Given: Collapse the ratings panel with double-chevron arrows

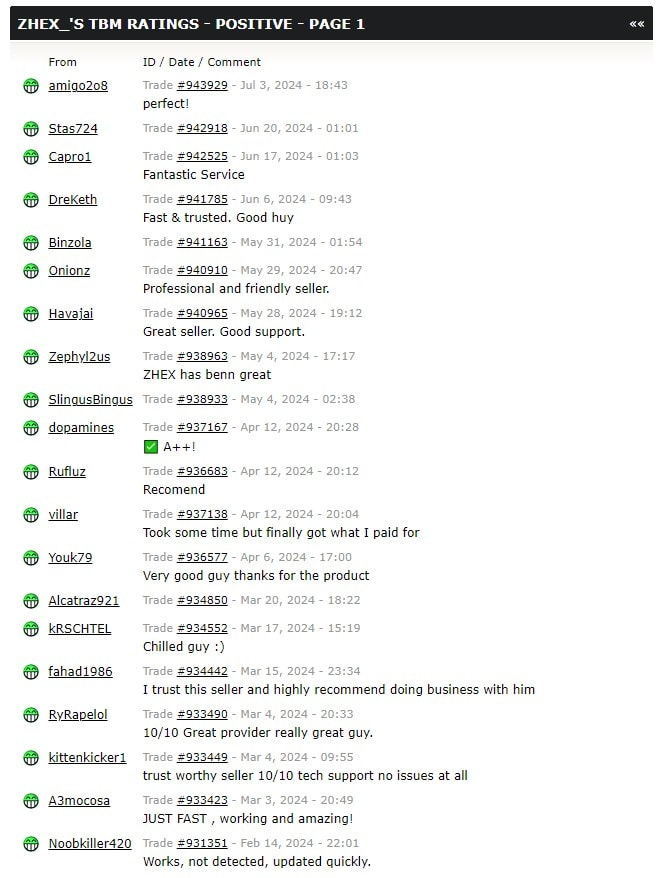Looking at the screenshot, I should 636,24.
